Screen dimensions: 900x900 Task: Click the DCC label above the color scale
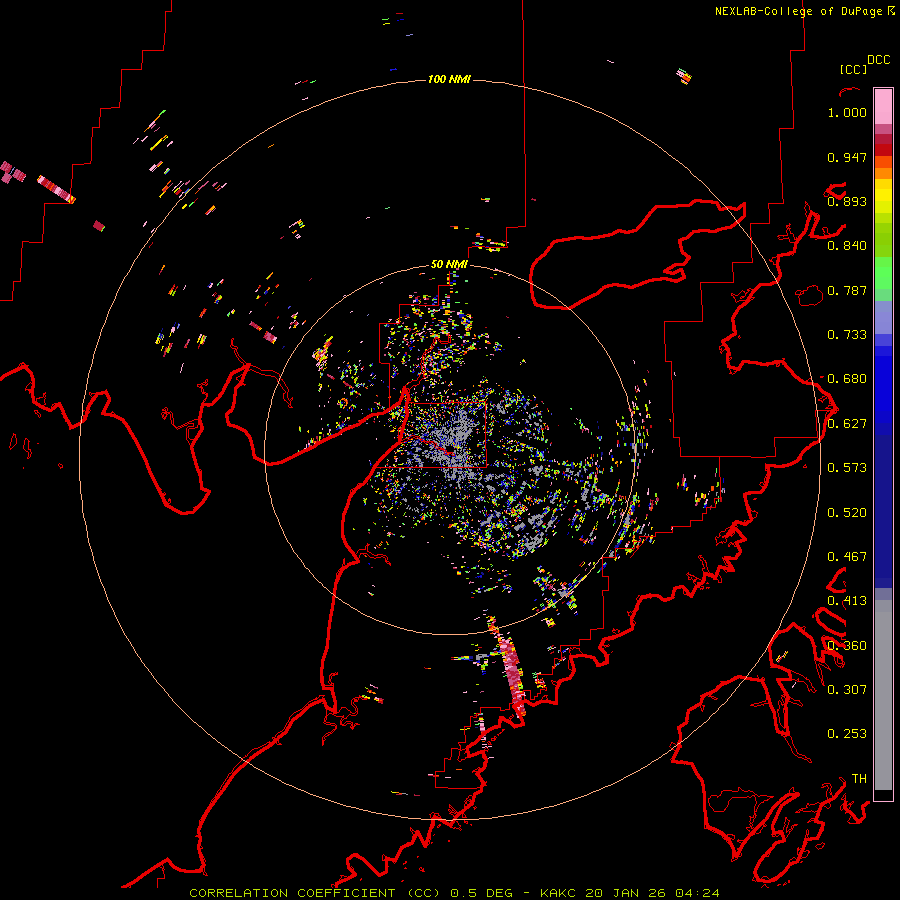click(x=878, y=60)
